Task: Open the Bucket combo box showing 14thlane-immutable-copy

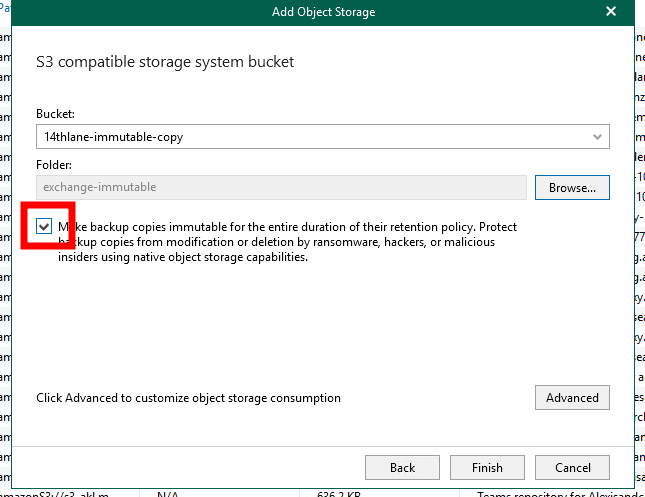Action: click(322, 137)
